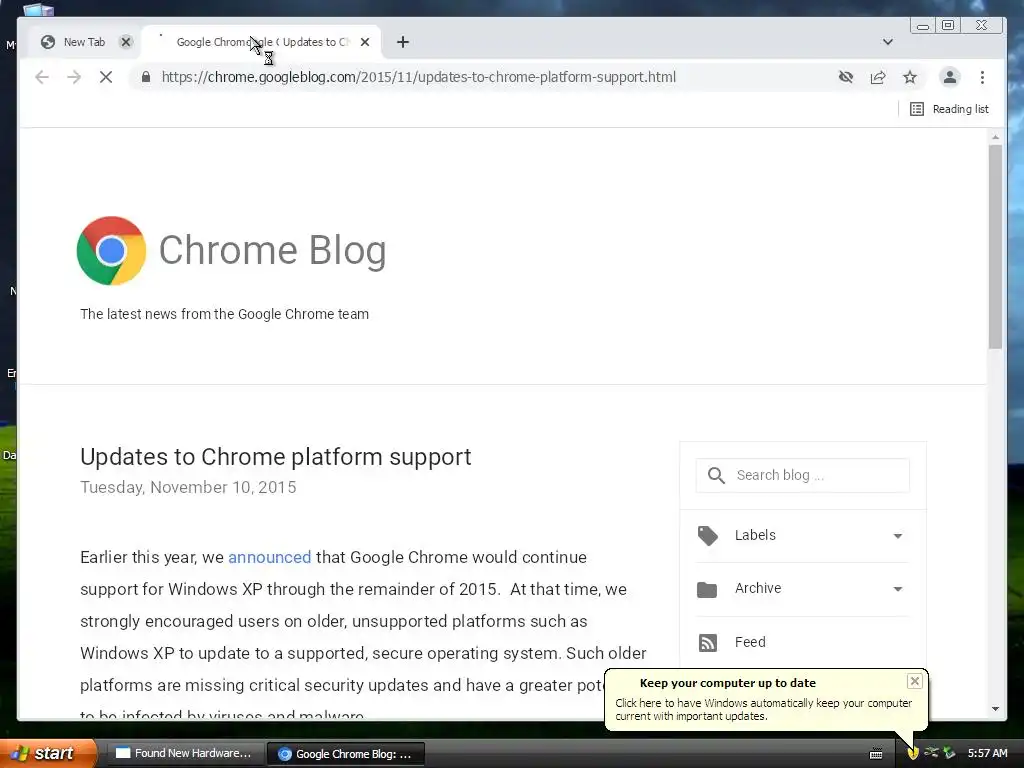Click the network connection tray icon
The image size is (1024, 768).
point(931,752)
